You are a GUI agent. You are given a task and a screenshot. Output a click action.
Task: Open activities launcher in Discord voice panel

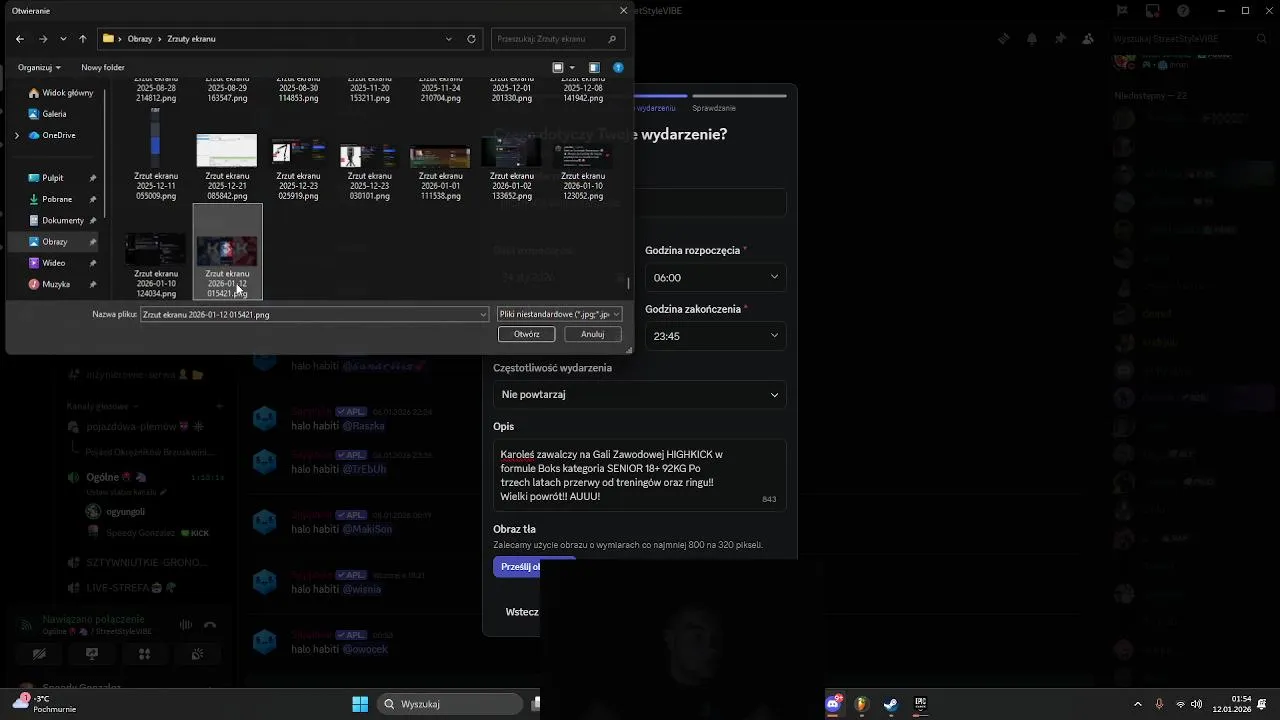tap(145, 654)
